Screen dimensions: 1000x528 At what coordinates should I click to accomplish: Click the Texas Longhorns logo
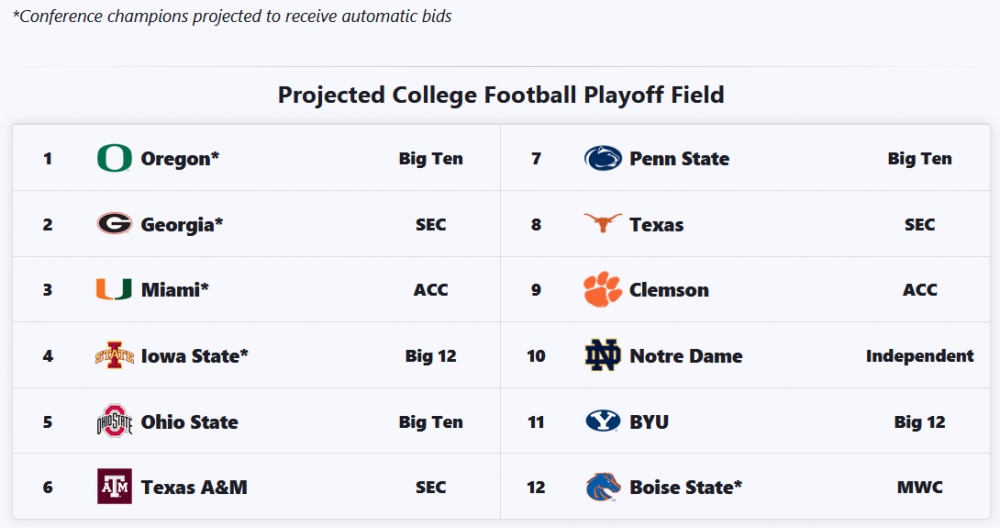(x=603, y=224)
